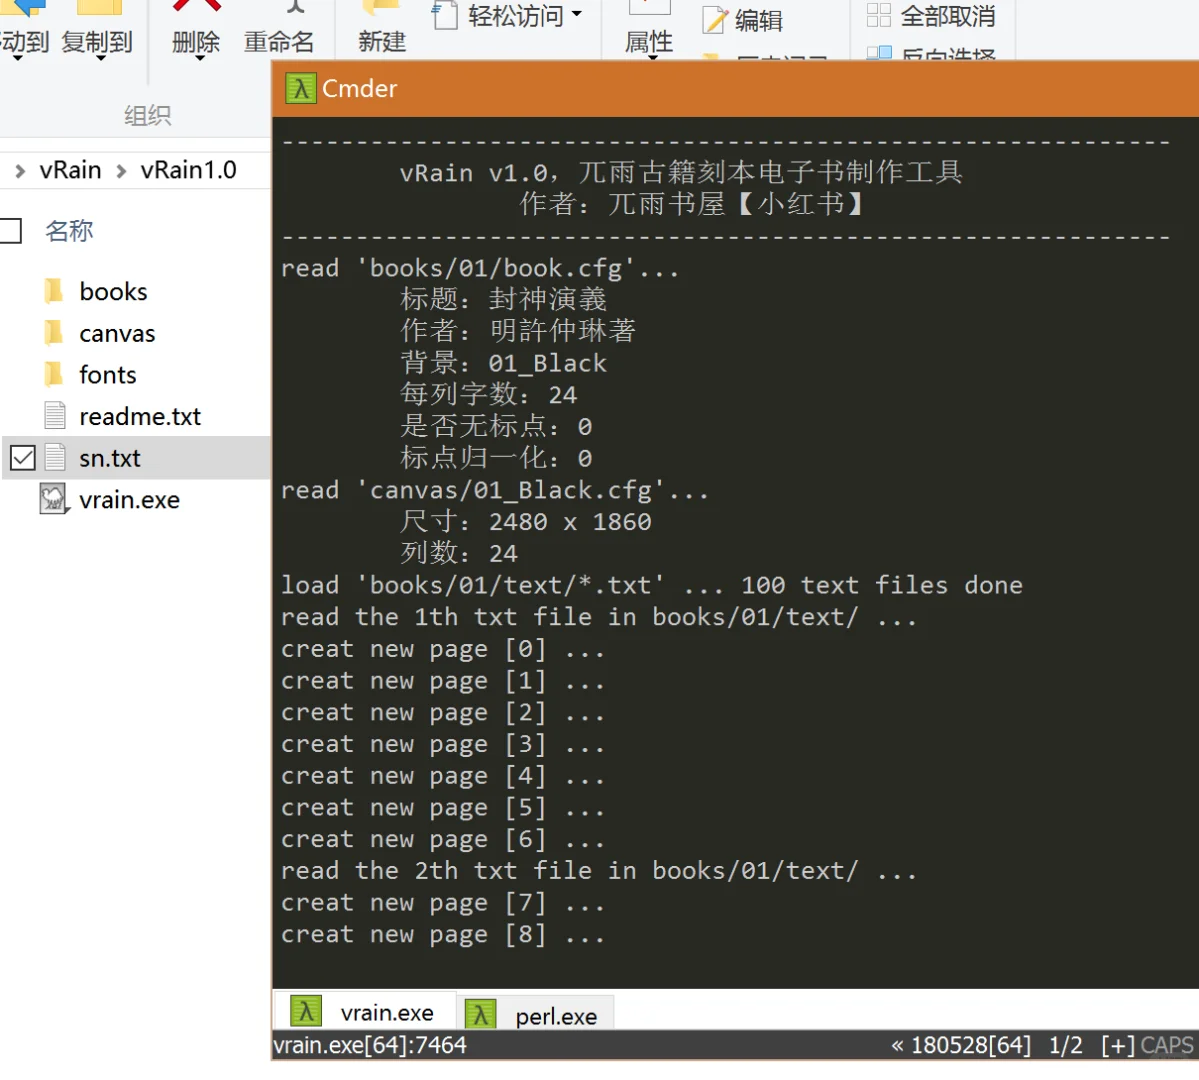
Task: Click the Cmder title bar text
Action: coord(359,89)
